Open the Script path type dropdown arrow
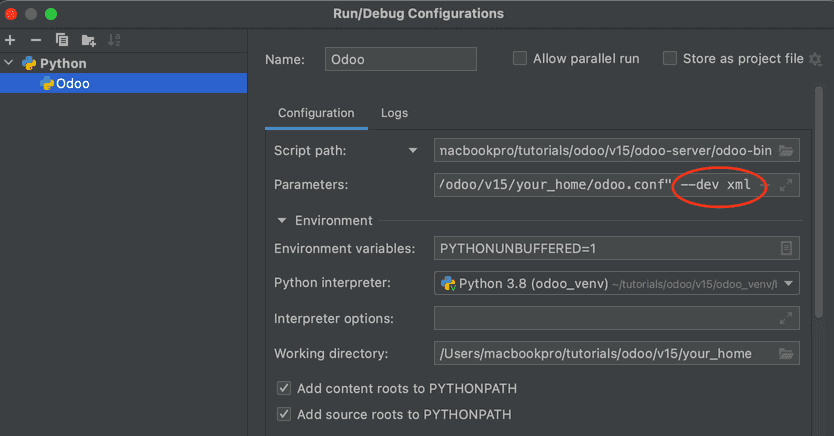Screen dimensions: 834x436 coord(413,151)
